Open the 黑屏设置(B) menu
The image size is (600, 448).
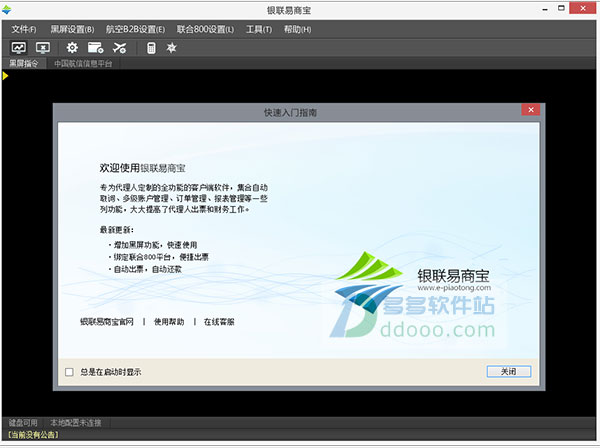tap(72, 29)
